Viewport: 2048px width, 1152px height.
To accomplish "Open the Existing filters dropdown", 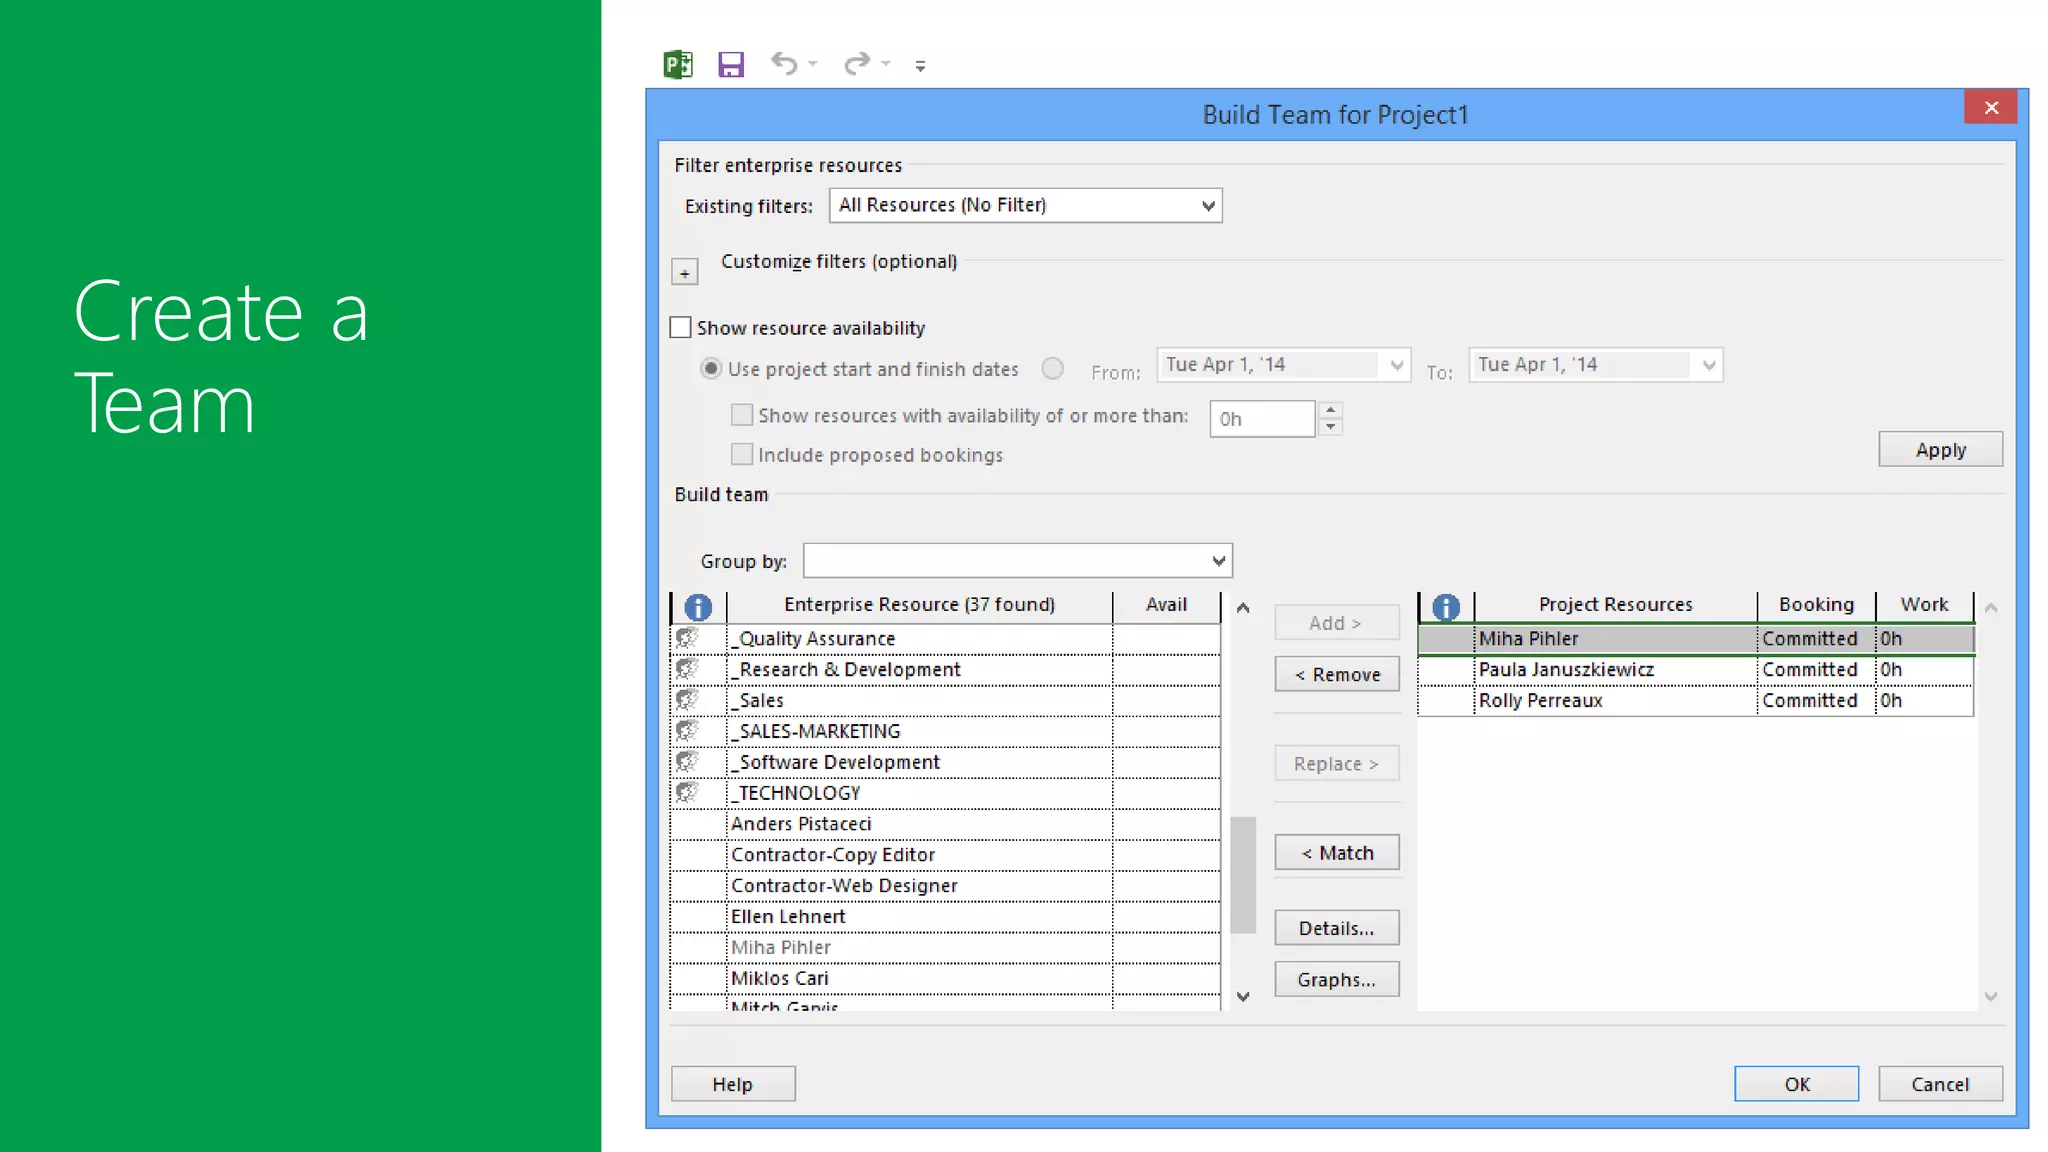I will [1208, 206].
